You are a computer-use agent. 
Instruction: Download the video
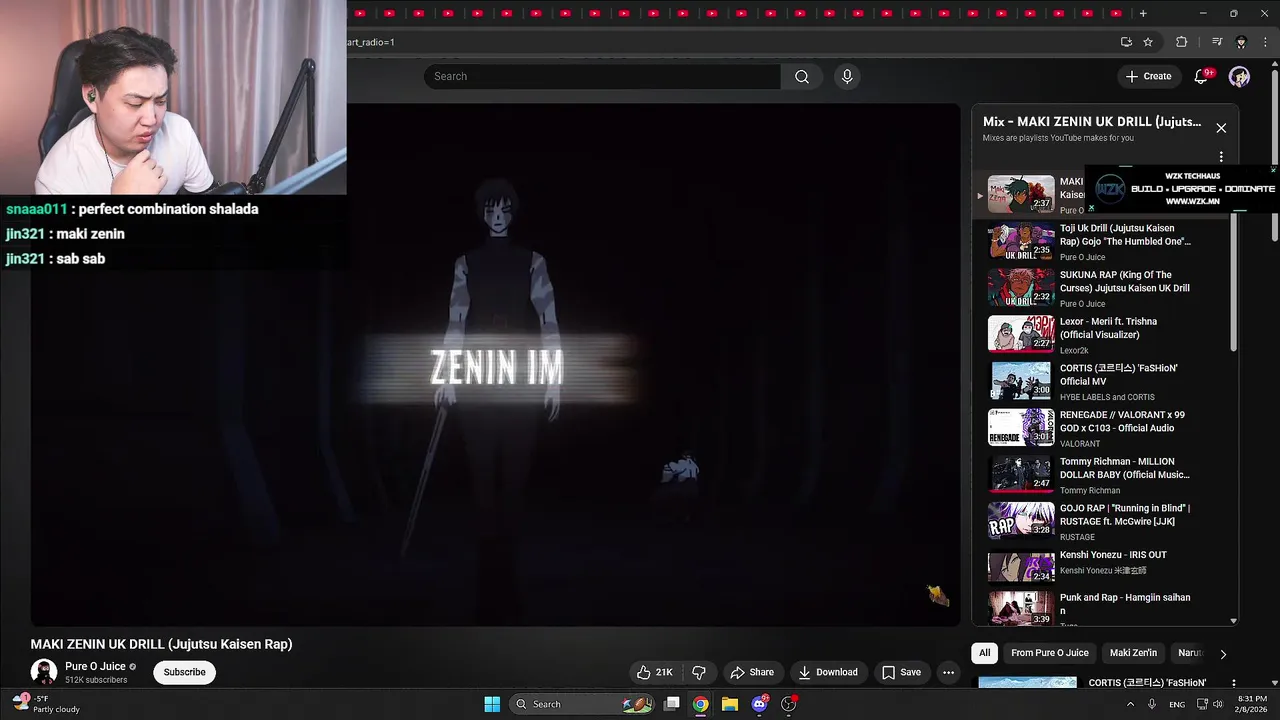pyautogui.click(x=828, y=672)
